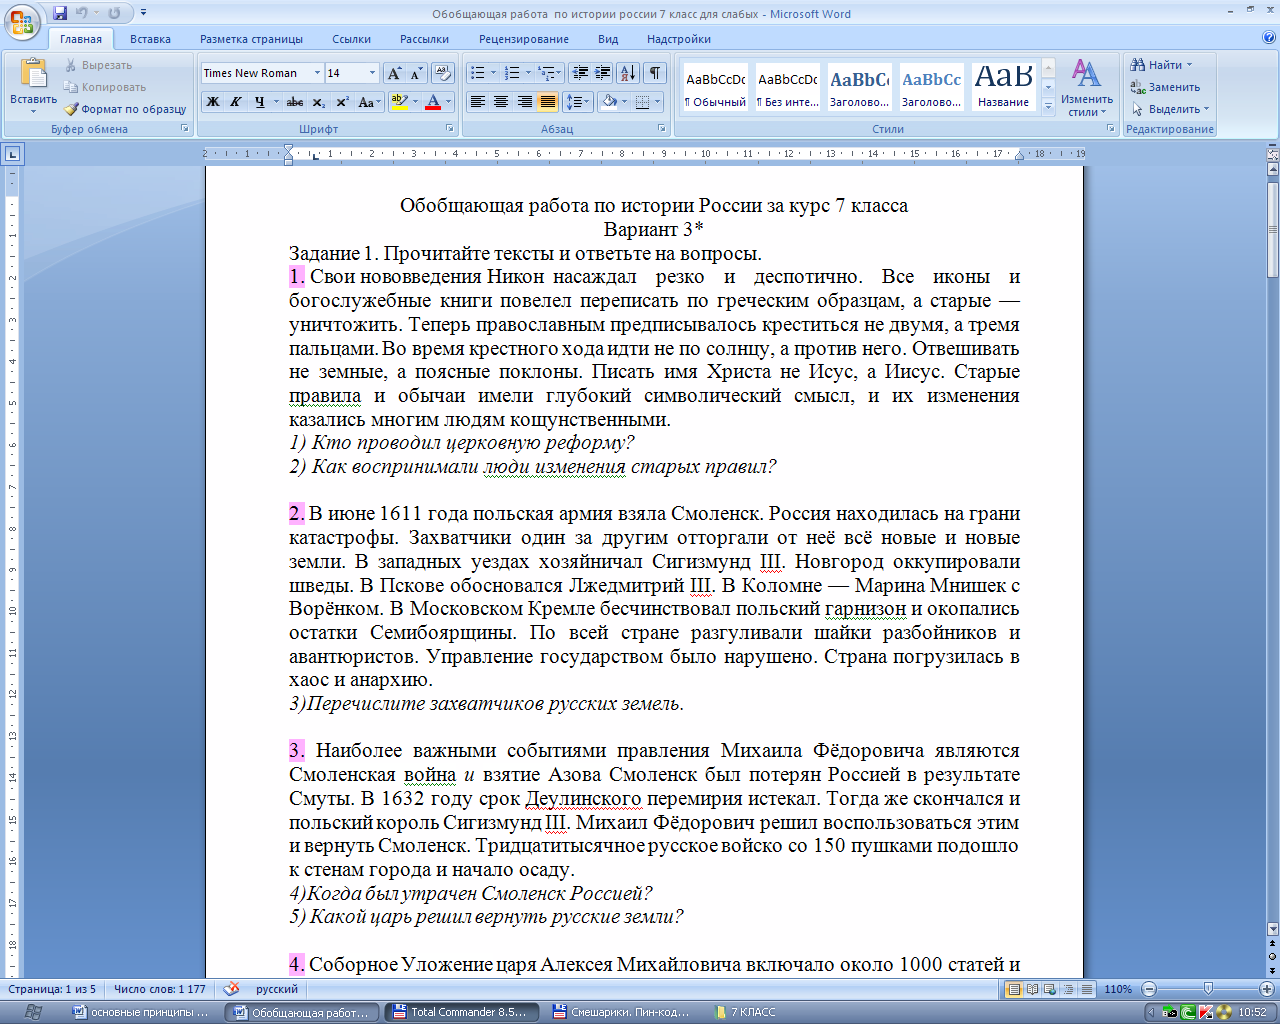Open Word Help with the question mark icon
This screenshot has width=1280, height=1024.
coord(1269,39)
